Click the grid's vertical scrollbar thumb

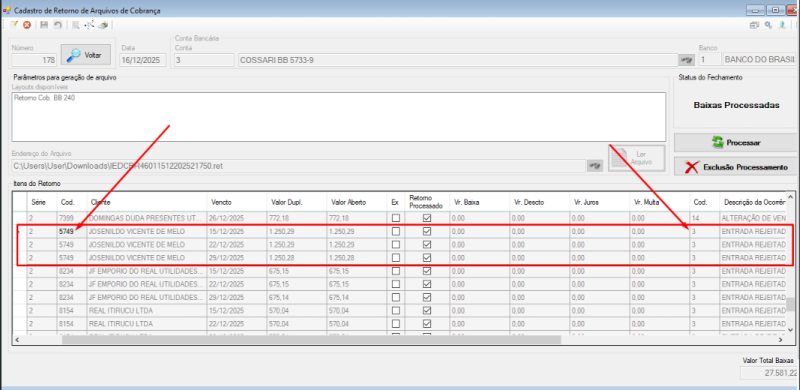pyautogui.click(x=790, y=305)
